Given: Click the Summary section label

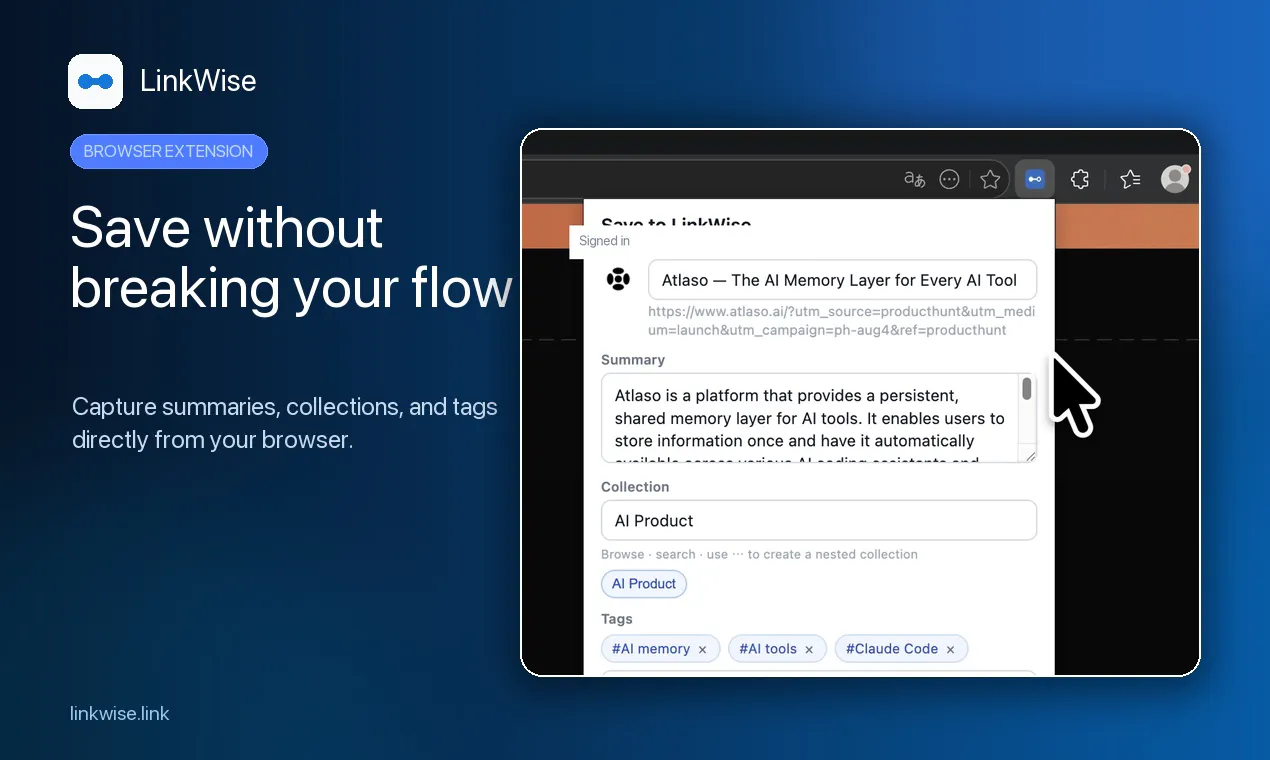Looking at the screenshot, I should click(633, 360).
